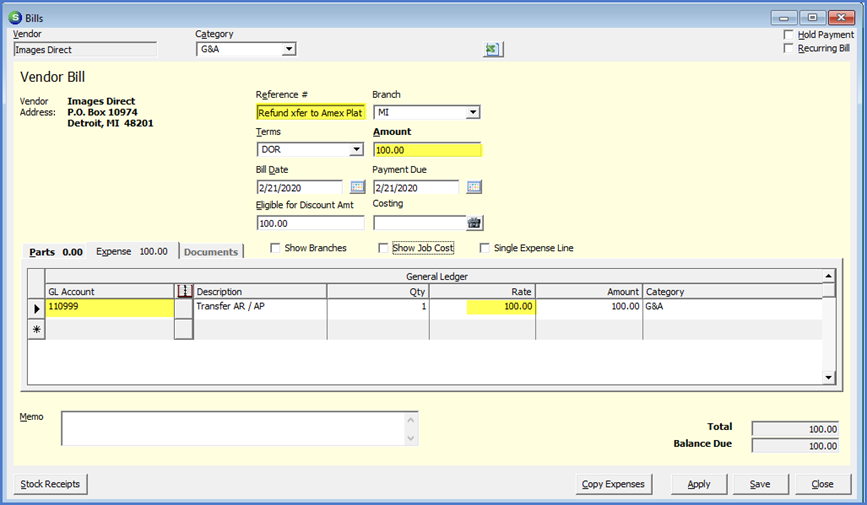Check the Recurring Bill option

coord(789,48)
